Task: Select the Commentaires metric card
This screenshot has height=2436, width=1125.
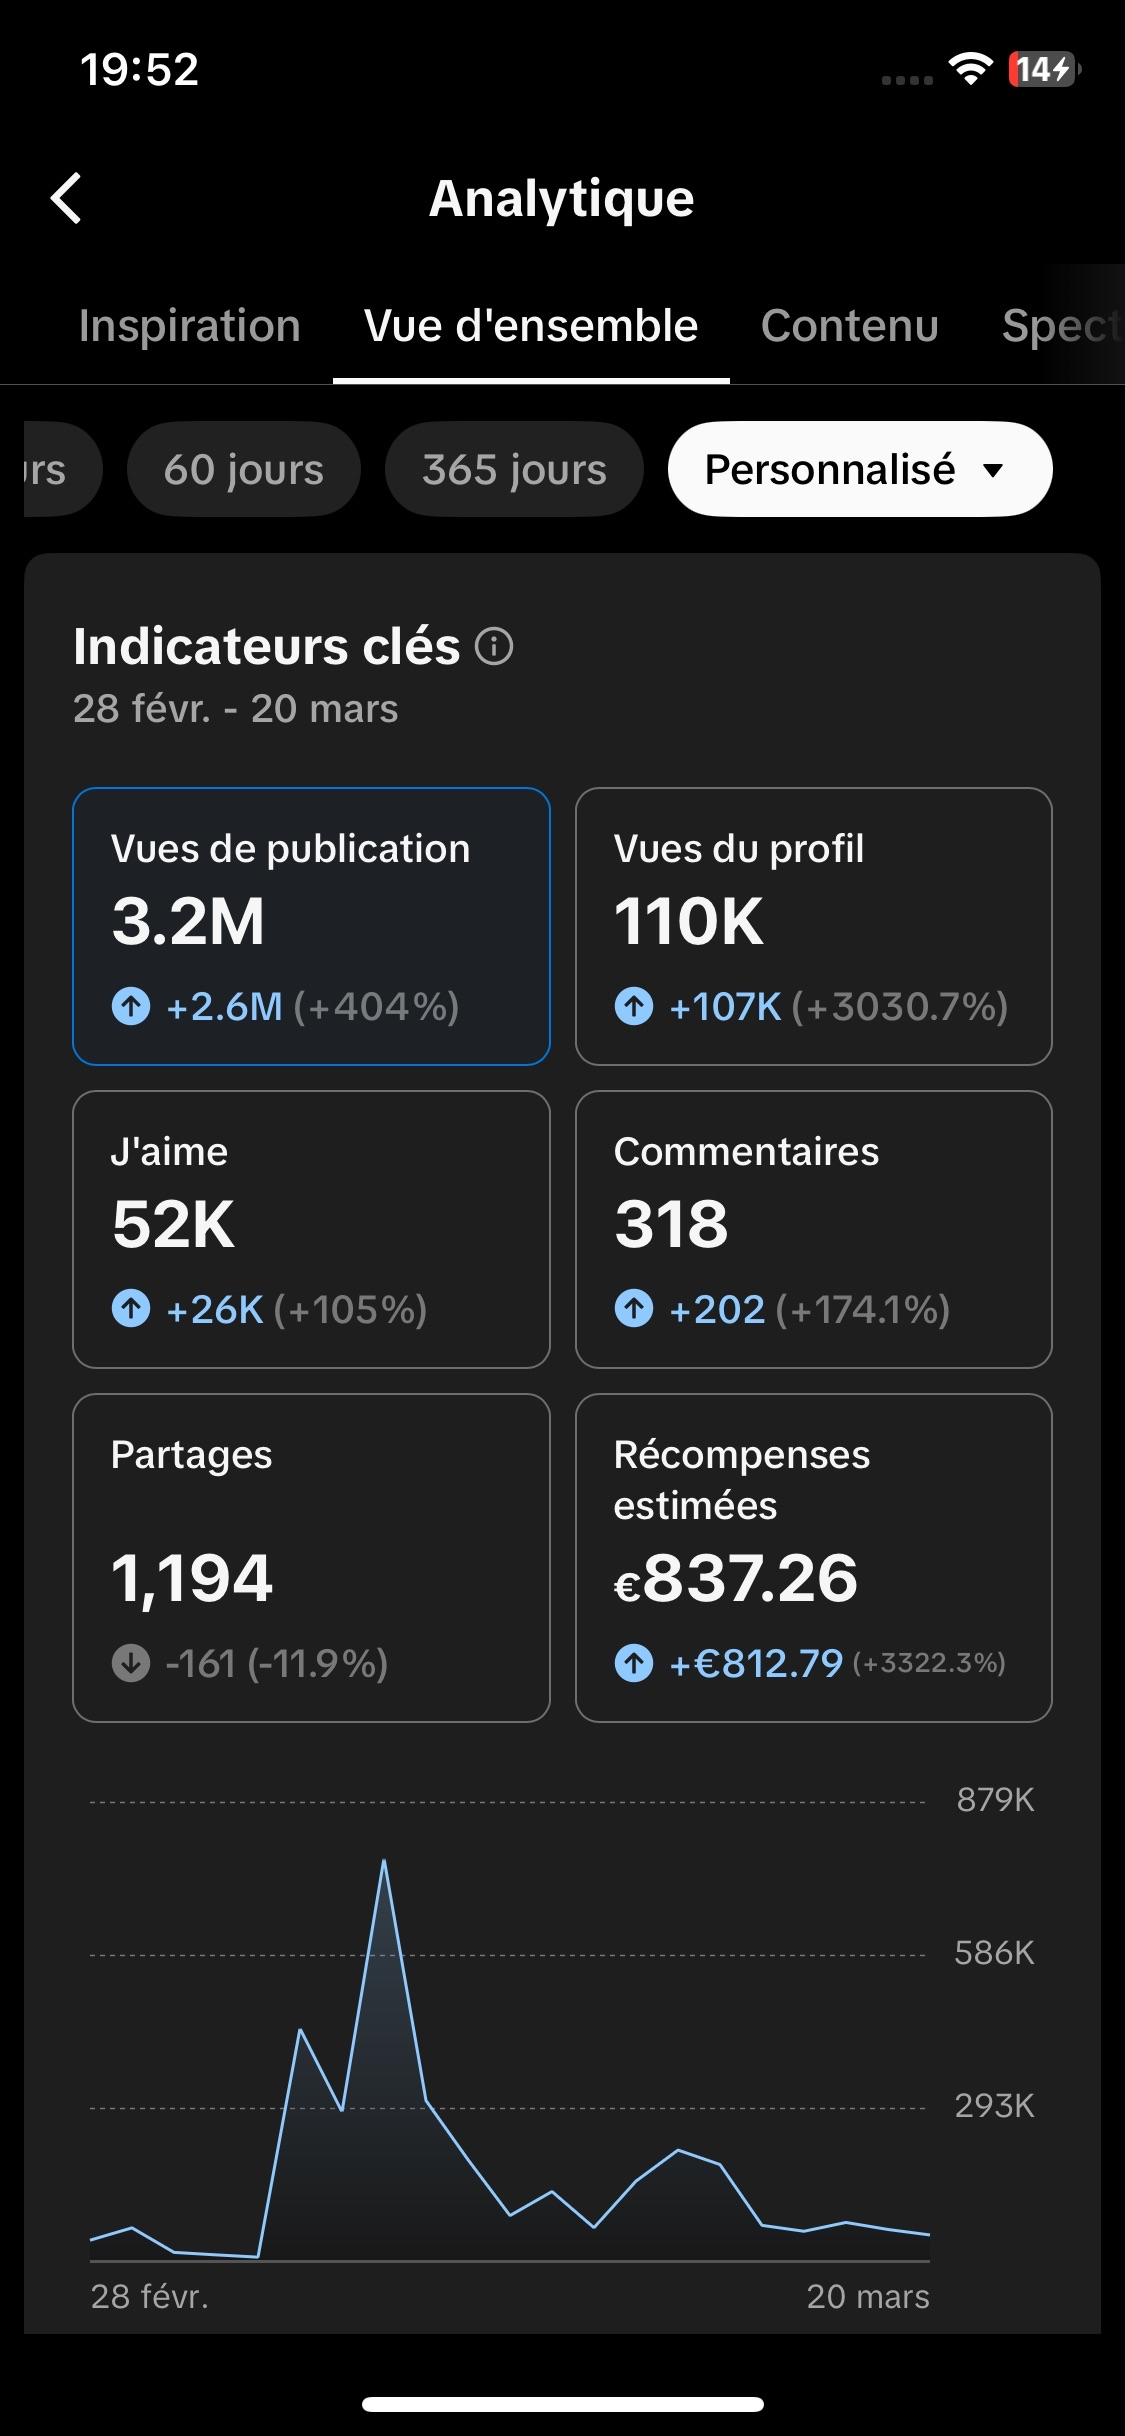Action: (814, 1229)
